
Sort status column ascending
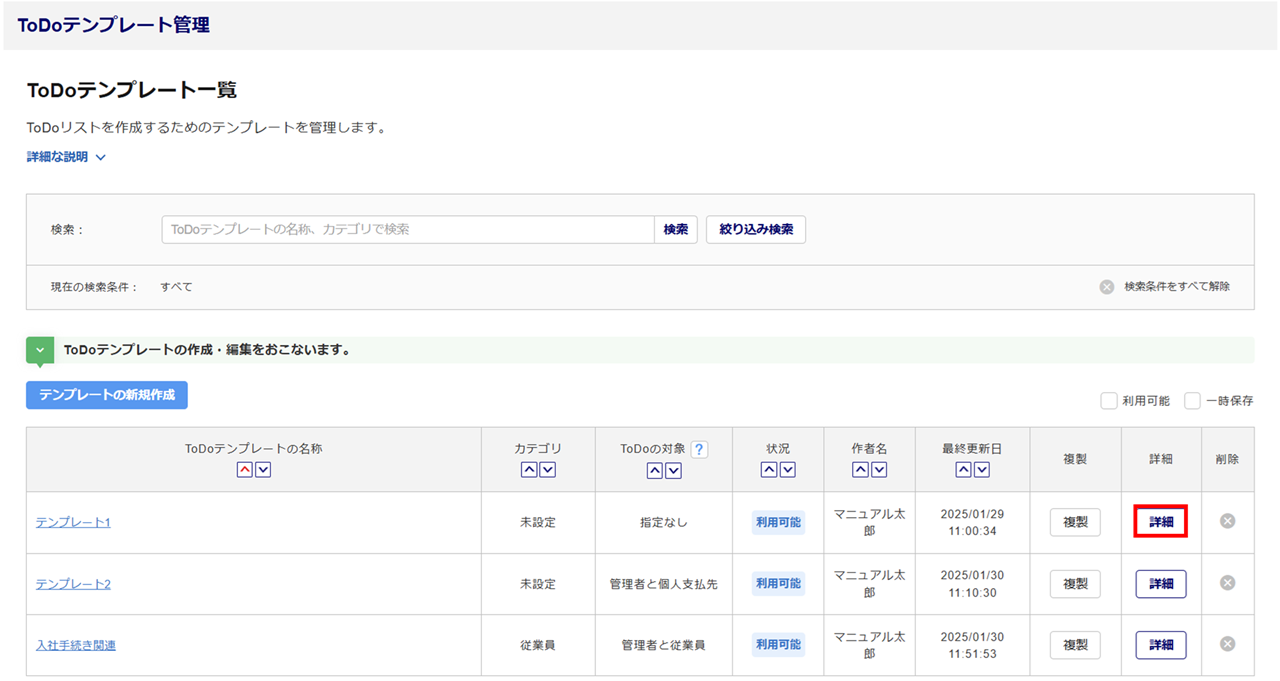tap(769, 470)
